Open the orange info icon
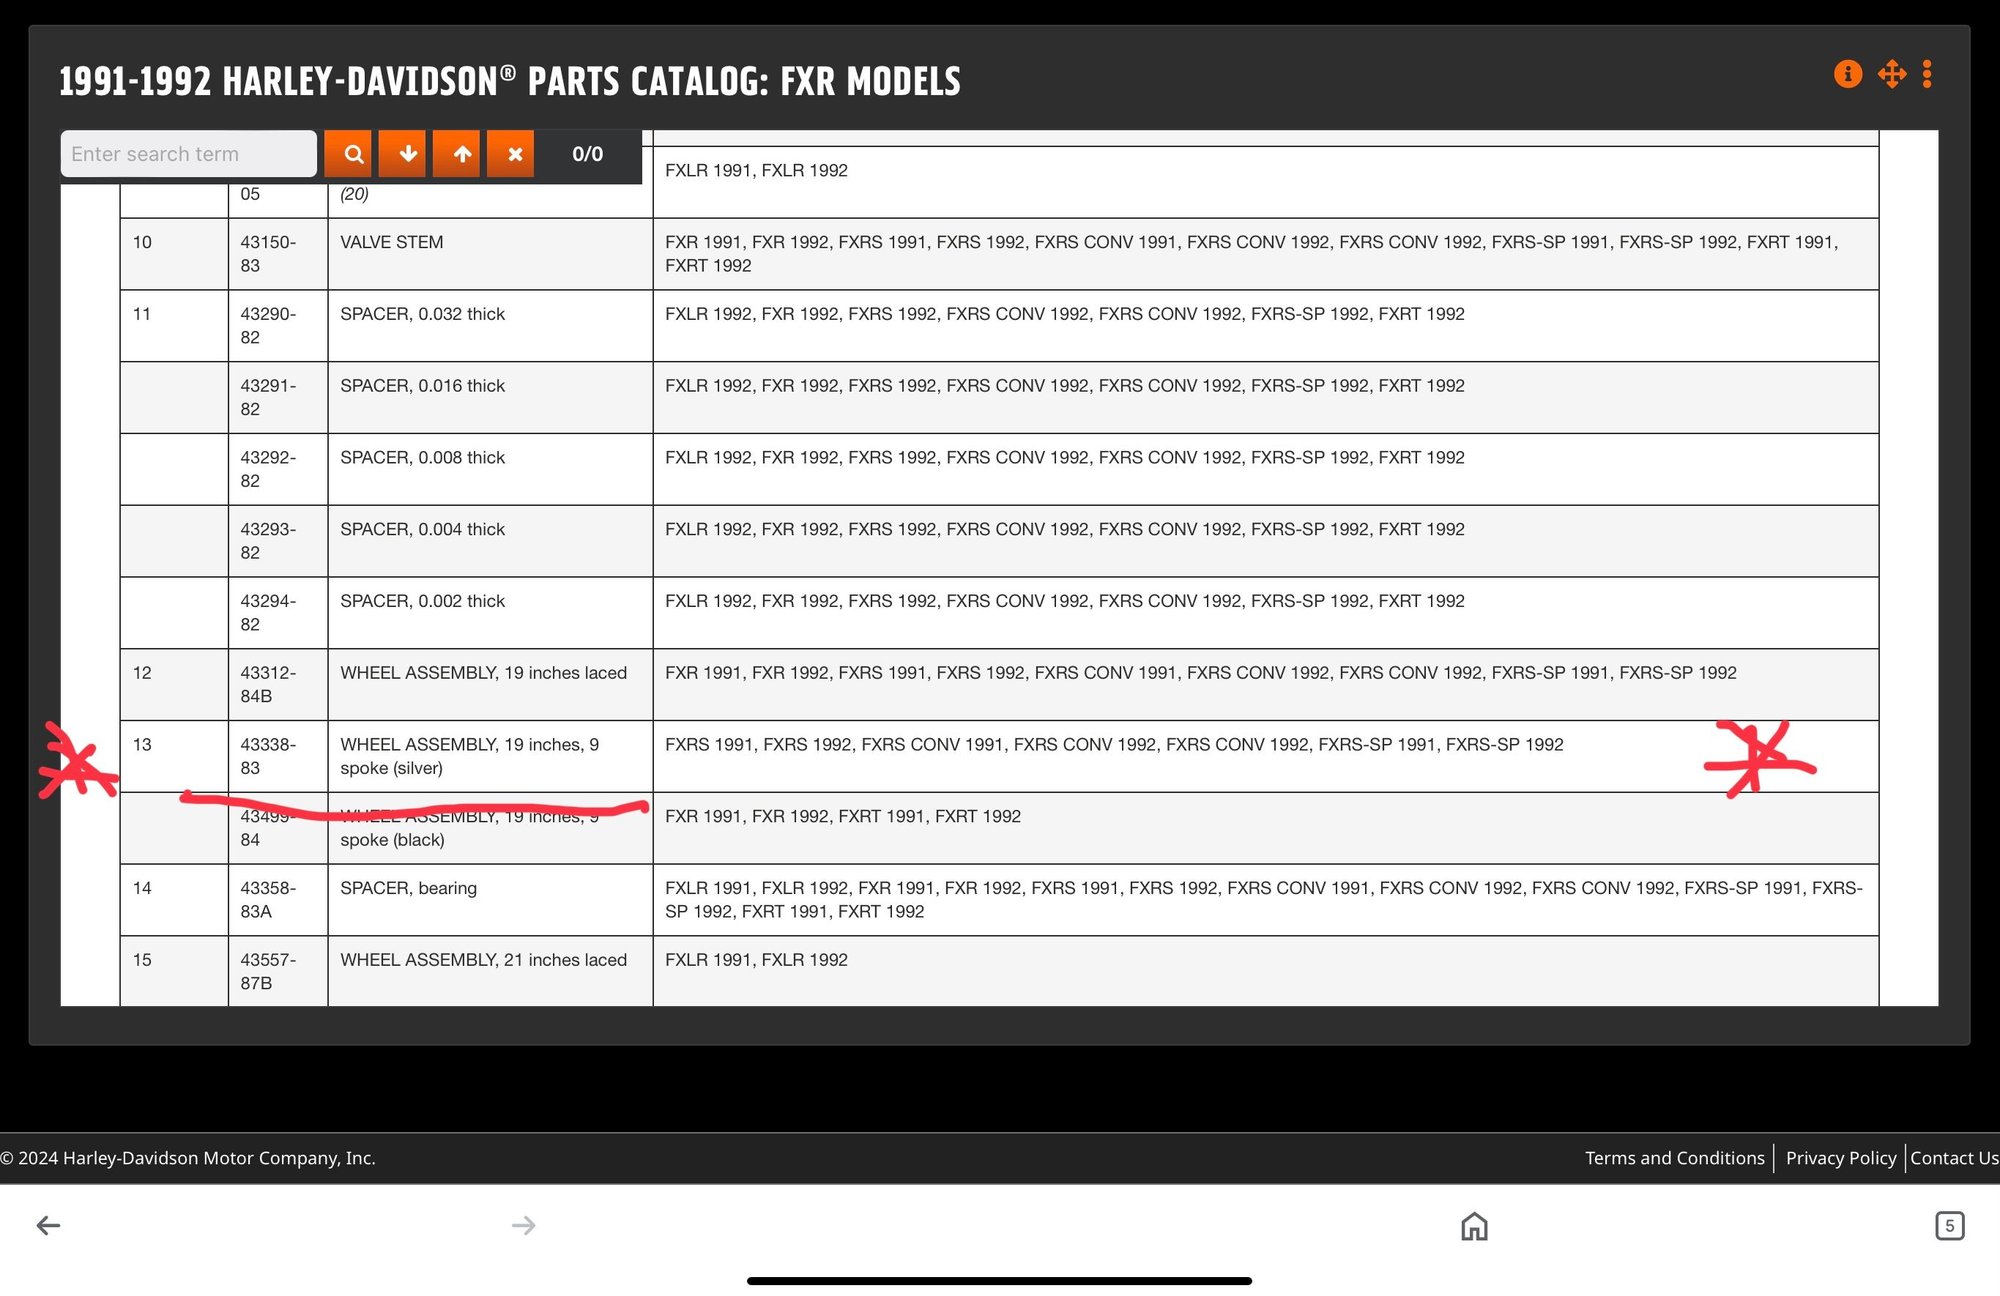Image resolution: width=2000 pixels, height=1296 pixels. [x=1847, y=74]
